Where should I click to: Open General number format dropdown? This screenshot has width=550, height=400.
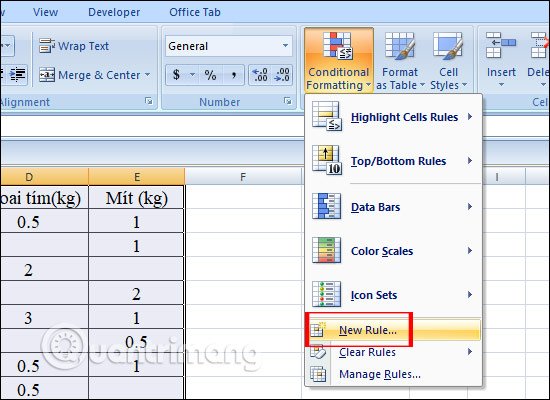click(x=286, y=46)
